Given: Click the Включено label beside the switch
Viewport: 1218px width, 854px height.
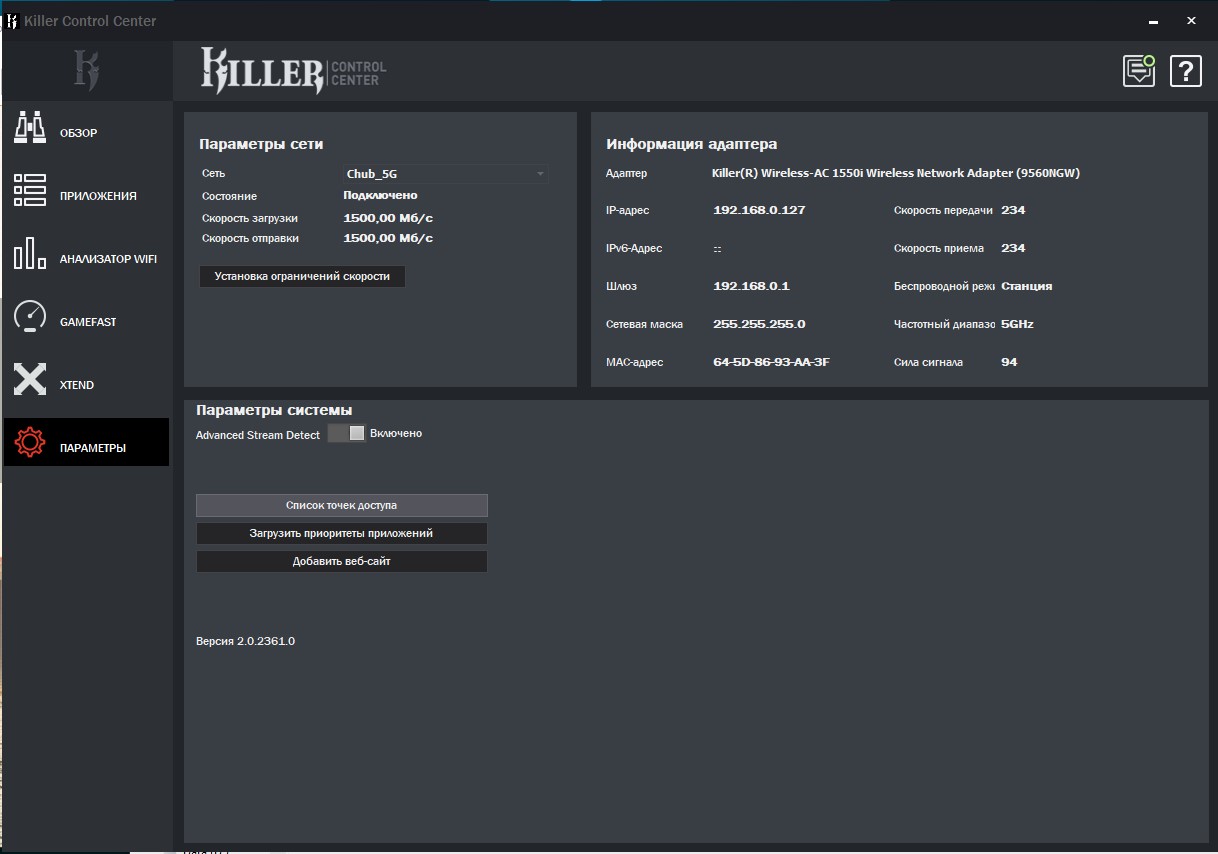Looking at the screenshot, I should coord(396,433).
